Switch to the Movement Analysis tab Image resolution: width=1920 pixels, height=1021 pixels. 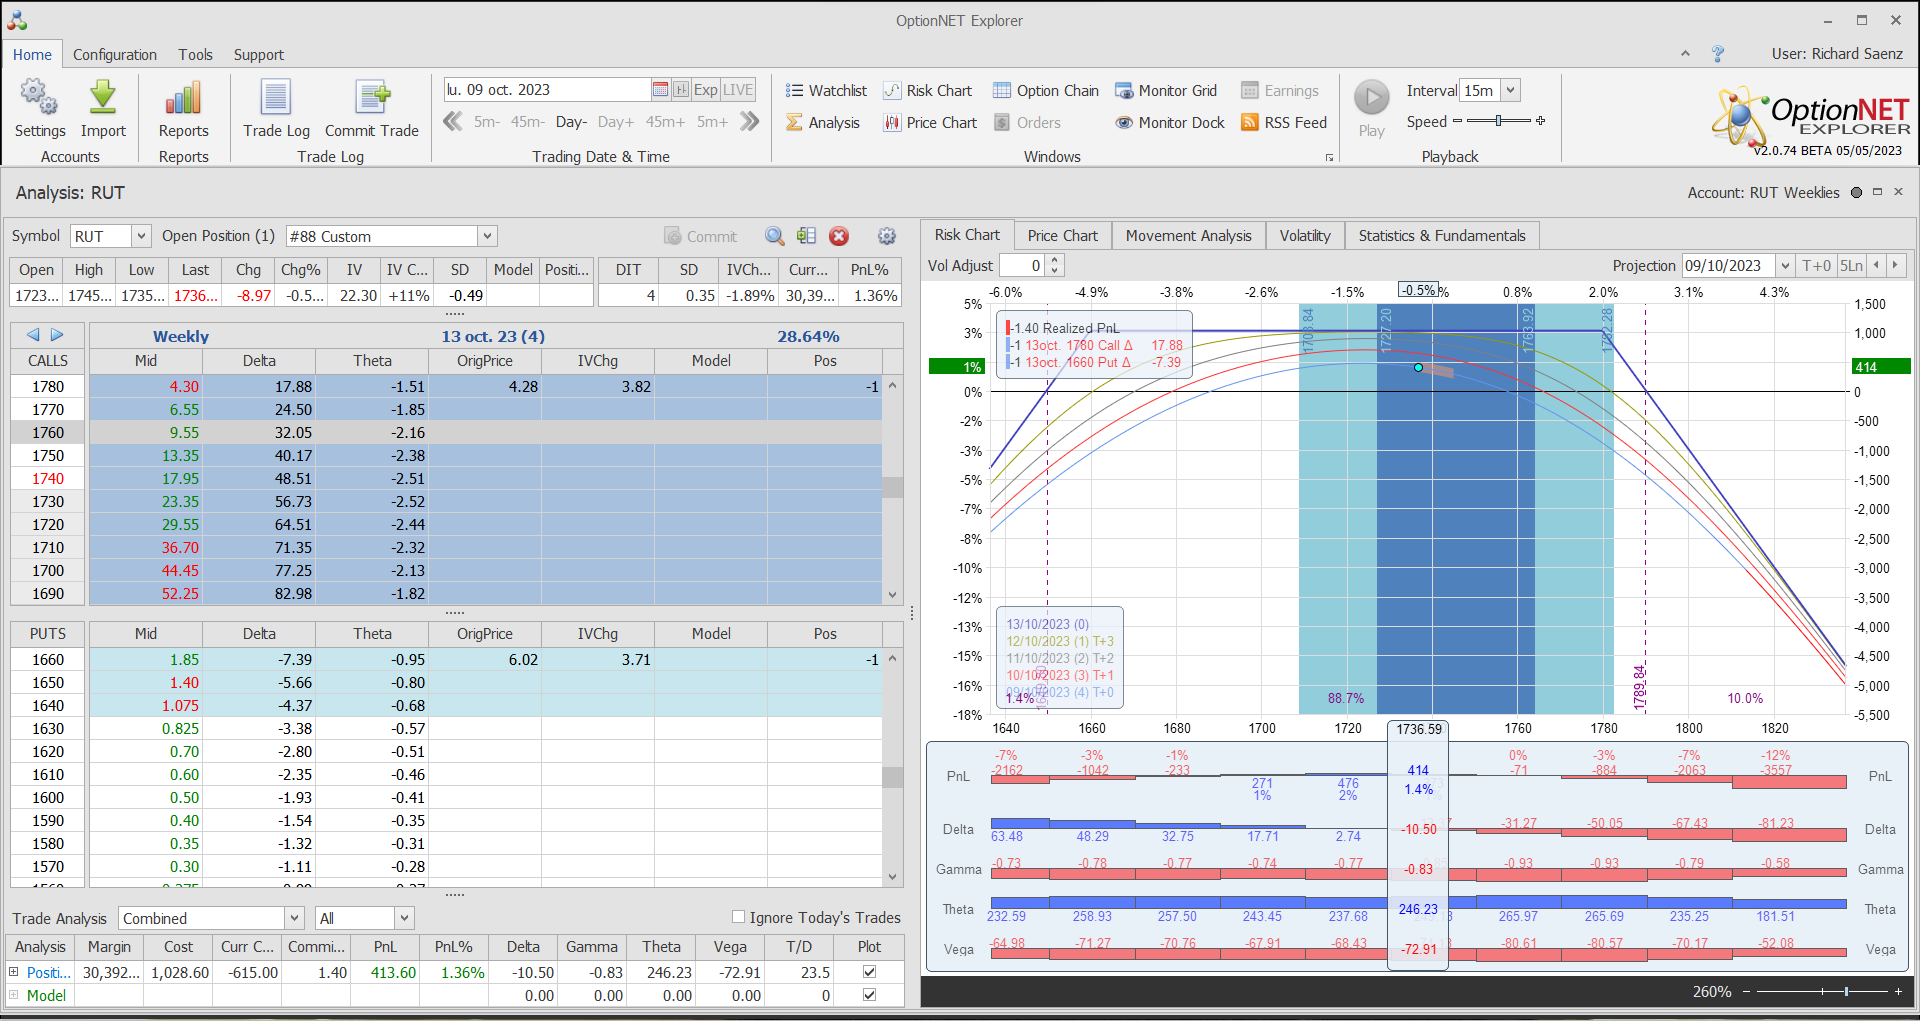pyautogui.click(x=1188, y=236)
